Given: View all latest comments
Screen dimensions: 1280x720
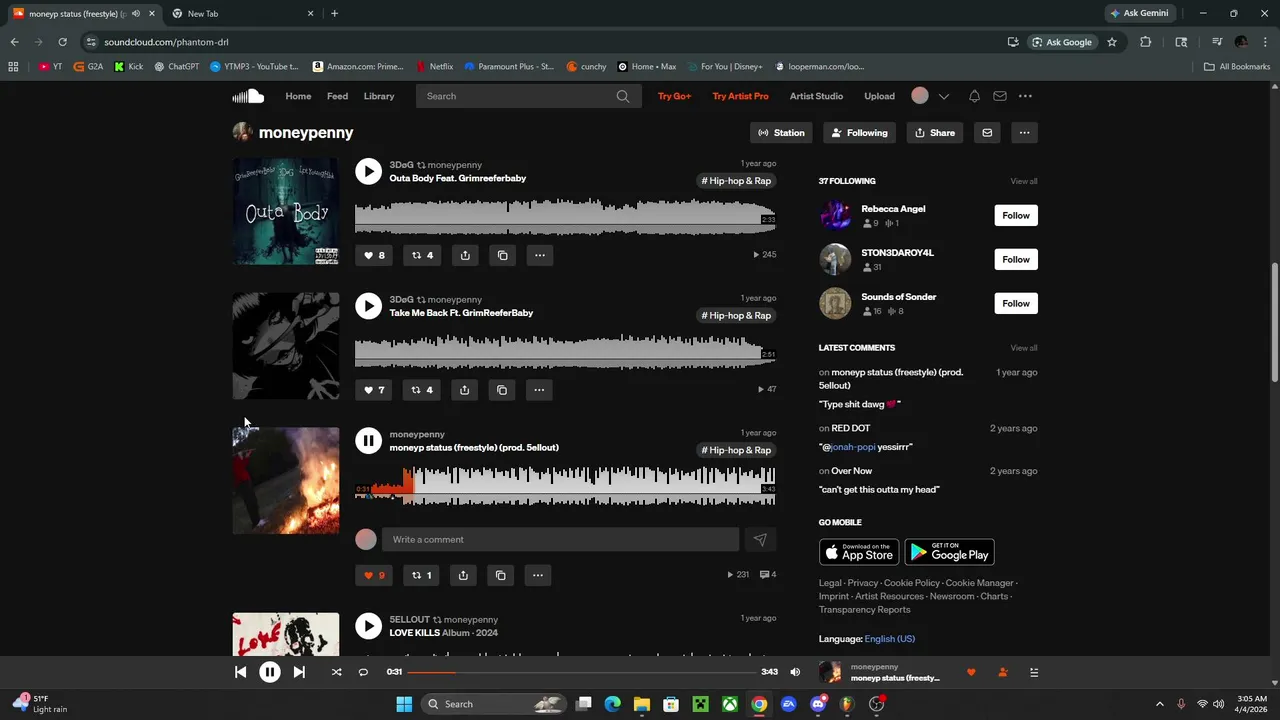Looking at the screenshot, I should coord(1024,348).
